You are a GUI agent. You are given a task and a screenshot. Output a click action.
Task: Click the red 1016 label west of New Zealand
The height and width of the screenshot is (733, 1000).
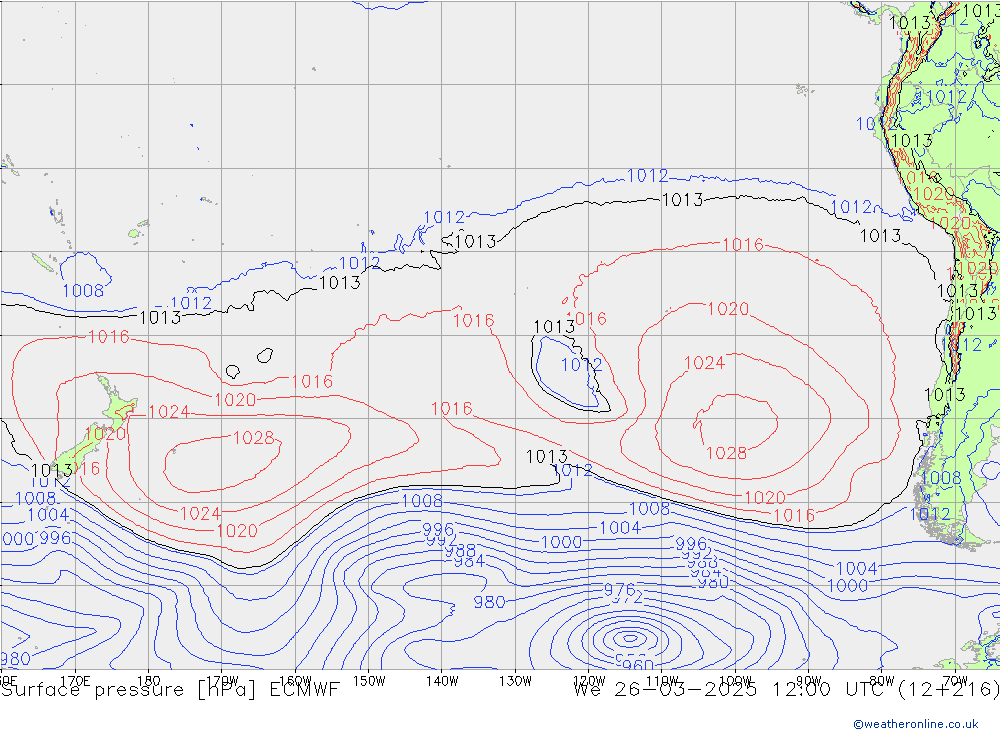click(108, 336)
